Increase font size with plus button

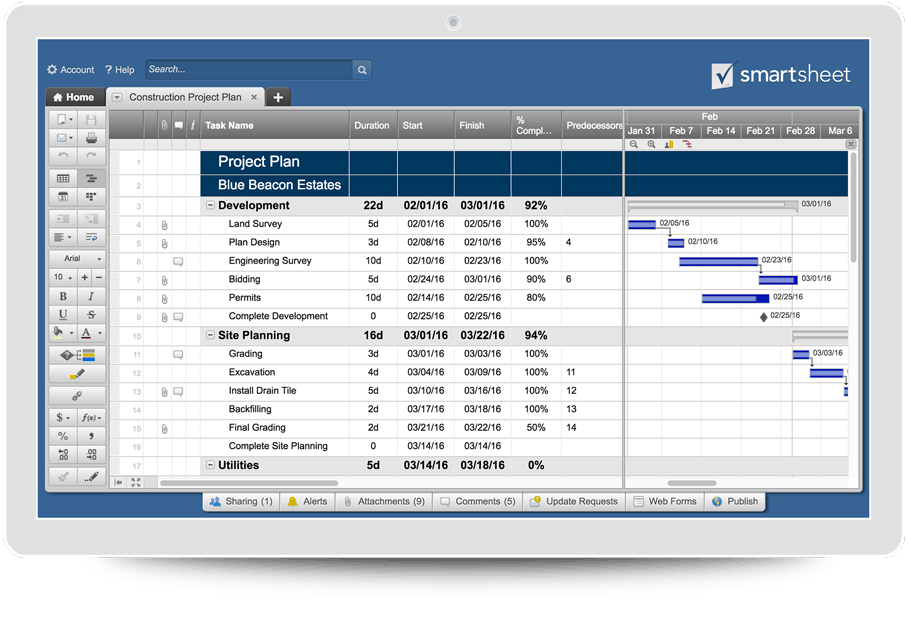(85, 277)
